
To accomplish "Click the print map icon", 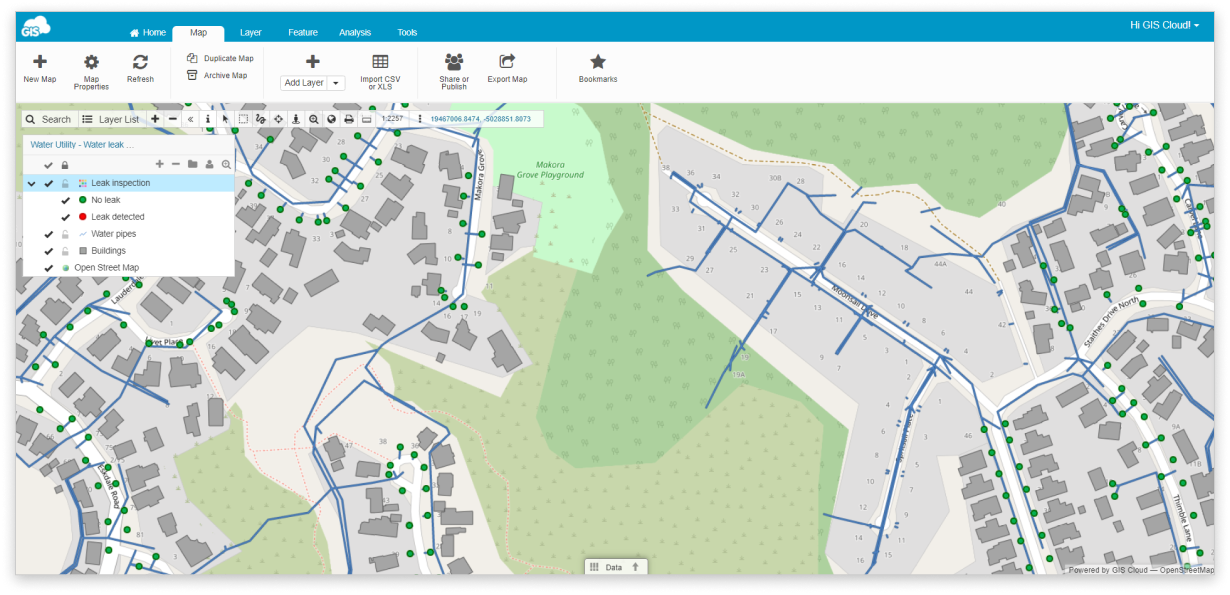I will tap(350, 119).
